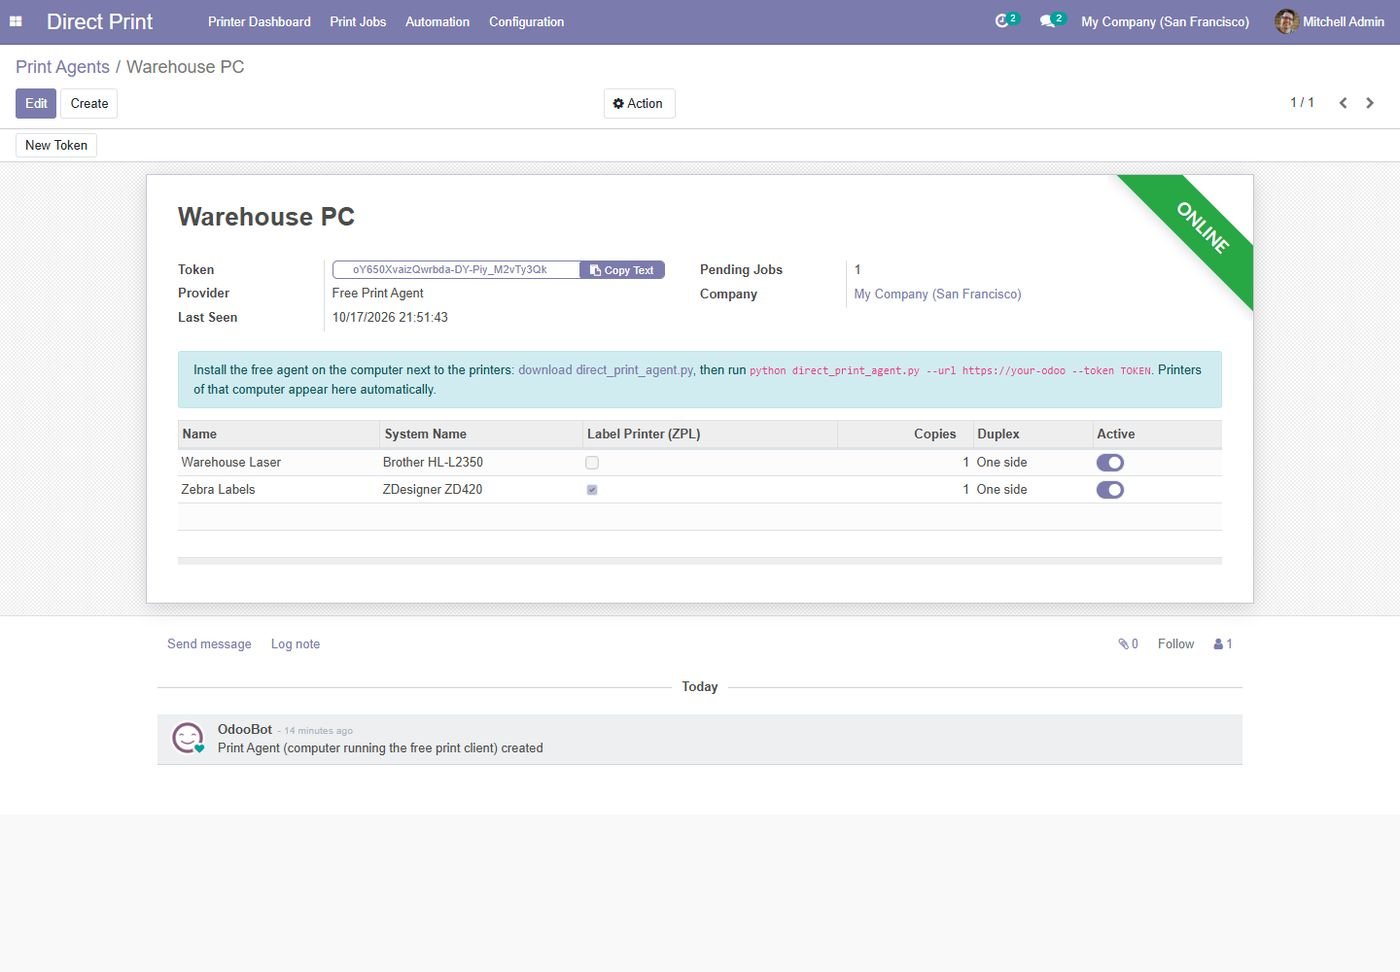The width and height of the screenshot is (1400, 972).
Task: Click ZDesigner ZD420 system name cell
Action: coord(433,489)
